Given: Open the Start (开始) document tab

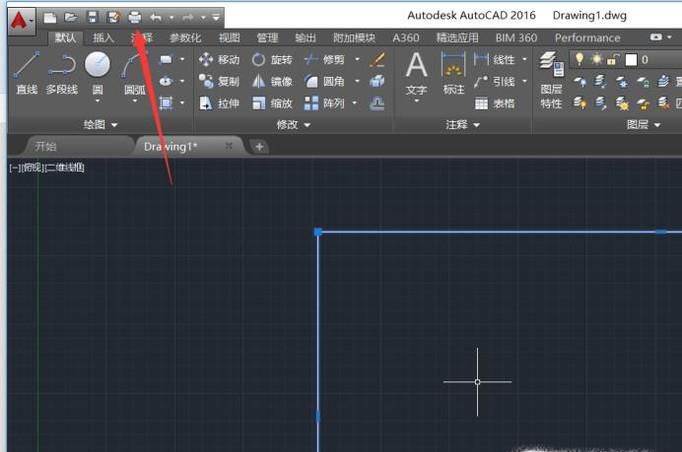Looking at the screenshot, I should [x=46, y=146].
